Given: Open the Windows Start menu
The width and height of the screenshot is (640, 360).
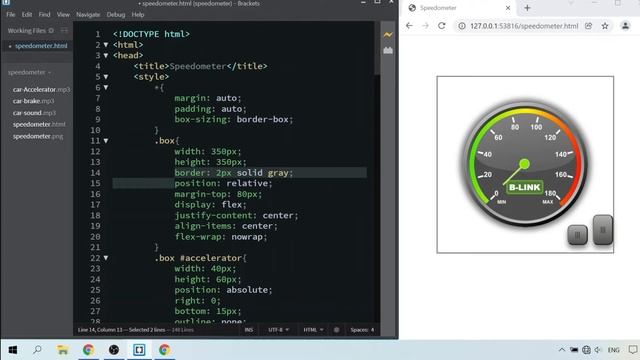Looking at the screenshot, I should tap(13, 350).
